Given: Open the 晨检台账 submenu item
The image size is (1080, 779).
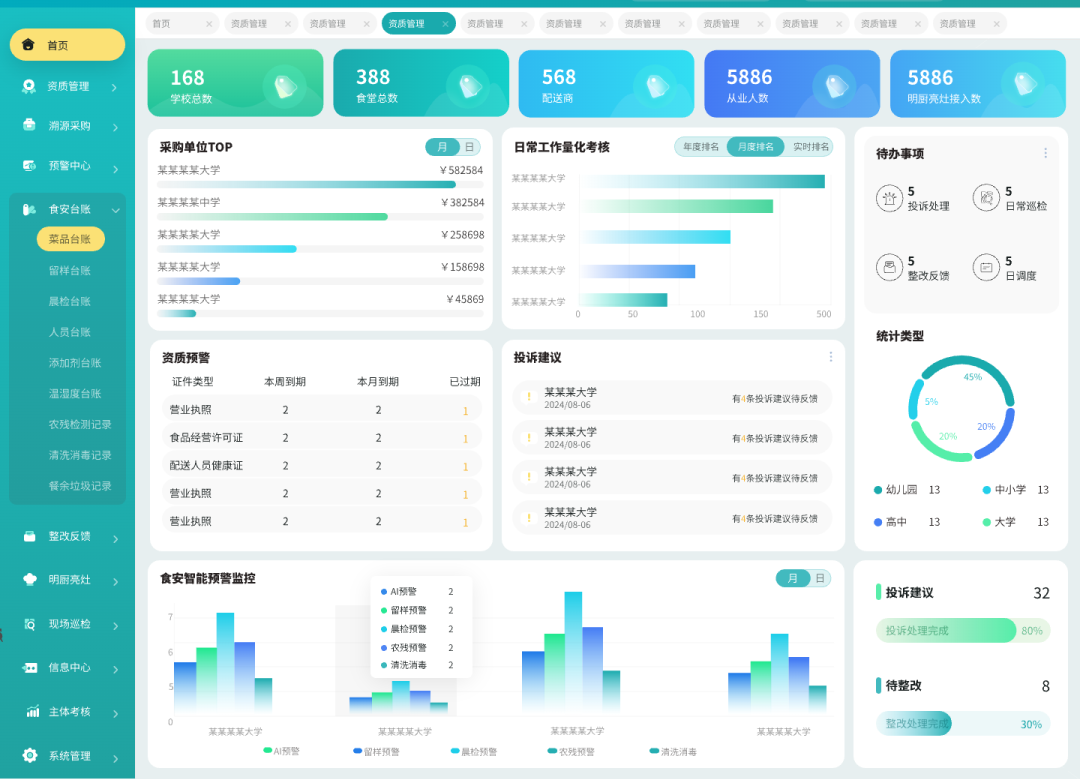Looking at the screenshot, I should [70, 301].
